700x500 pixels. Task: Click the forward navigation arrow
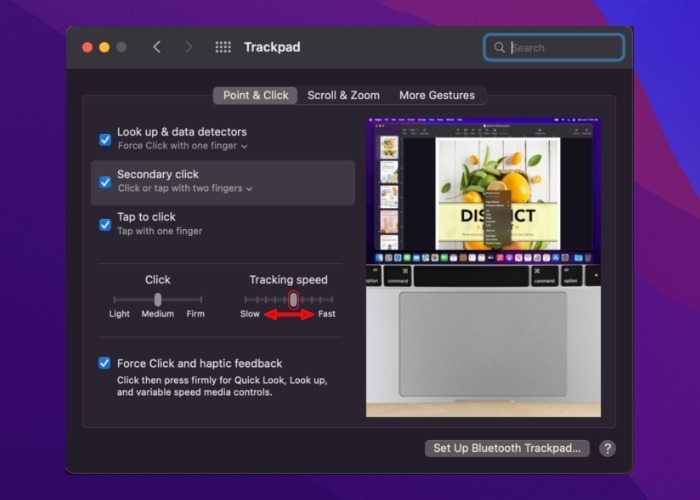tap(188, 47)
